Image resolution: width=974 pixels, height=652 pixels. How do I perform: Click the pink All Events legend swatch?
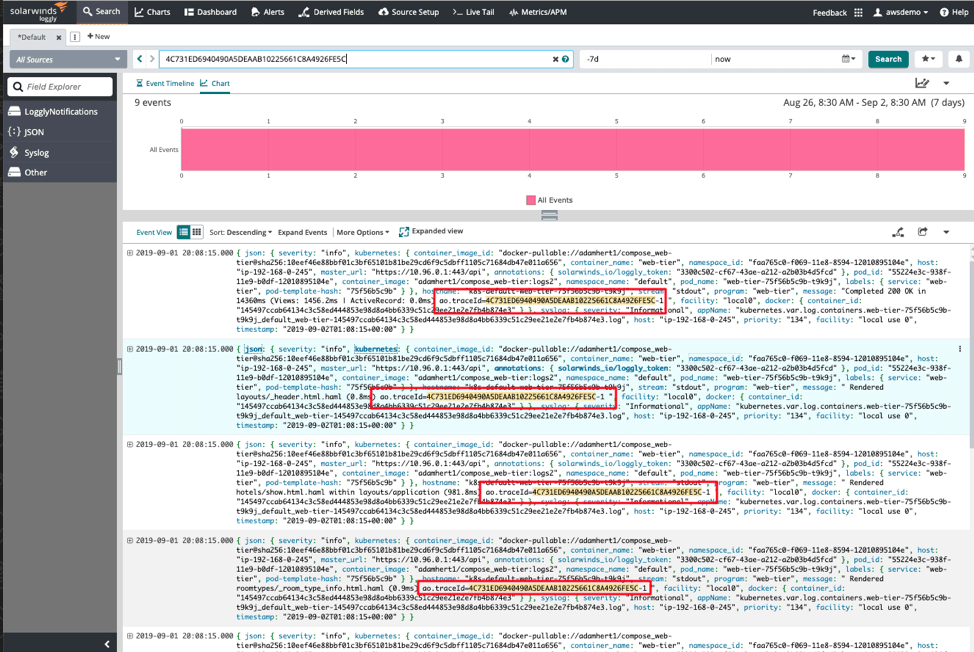[x=529, y=200]
